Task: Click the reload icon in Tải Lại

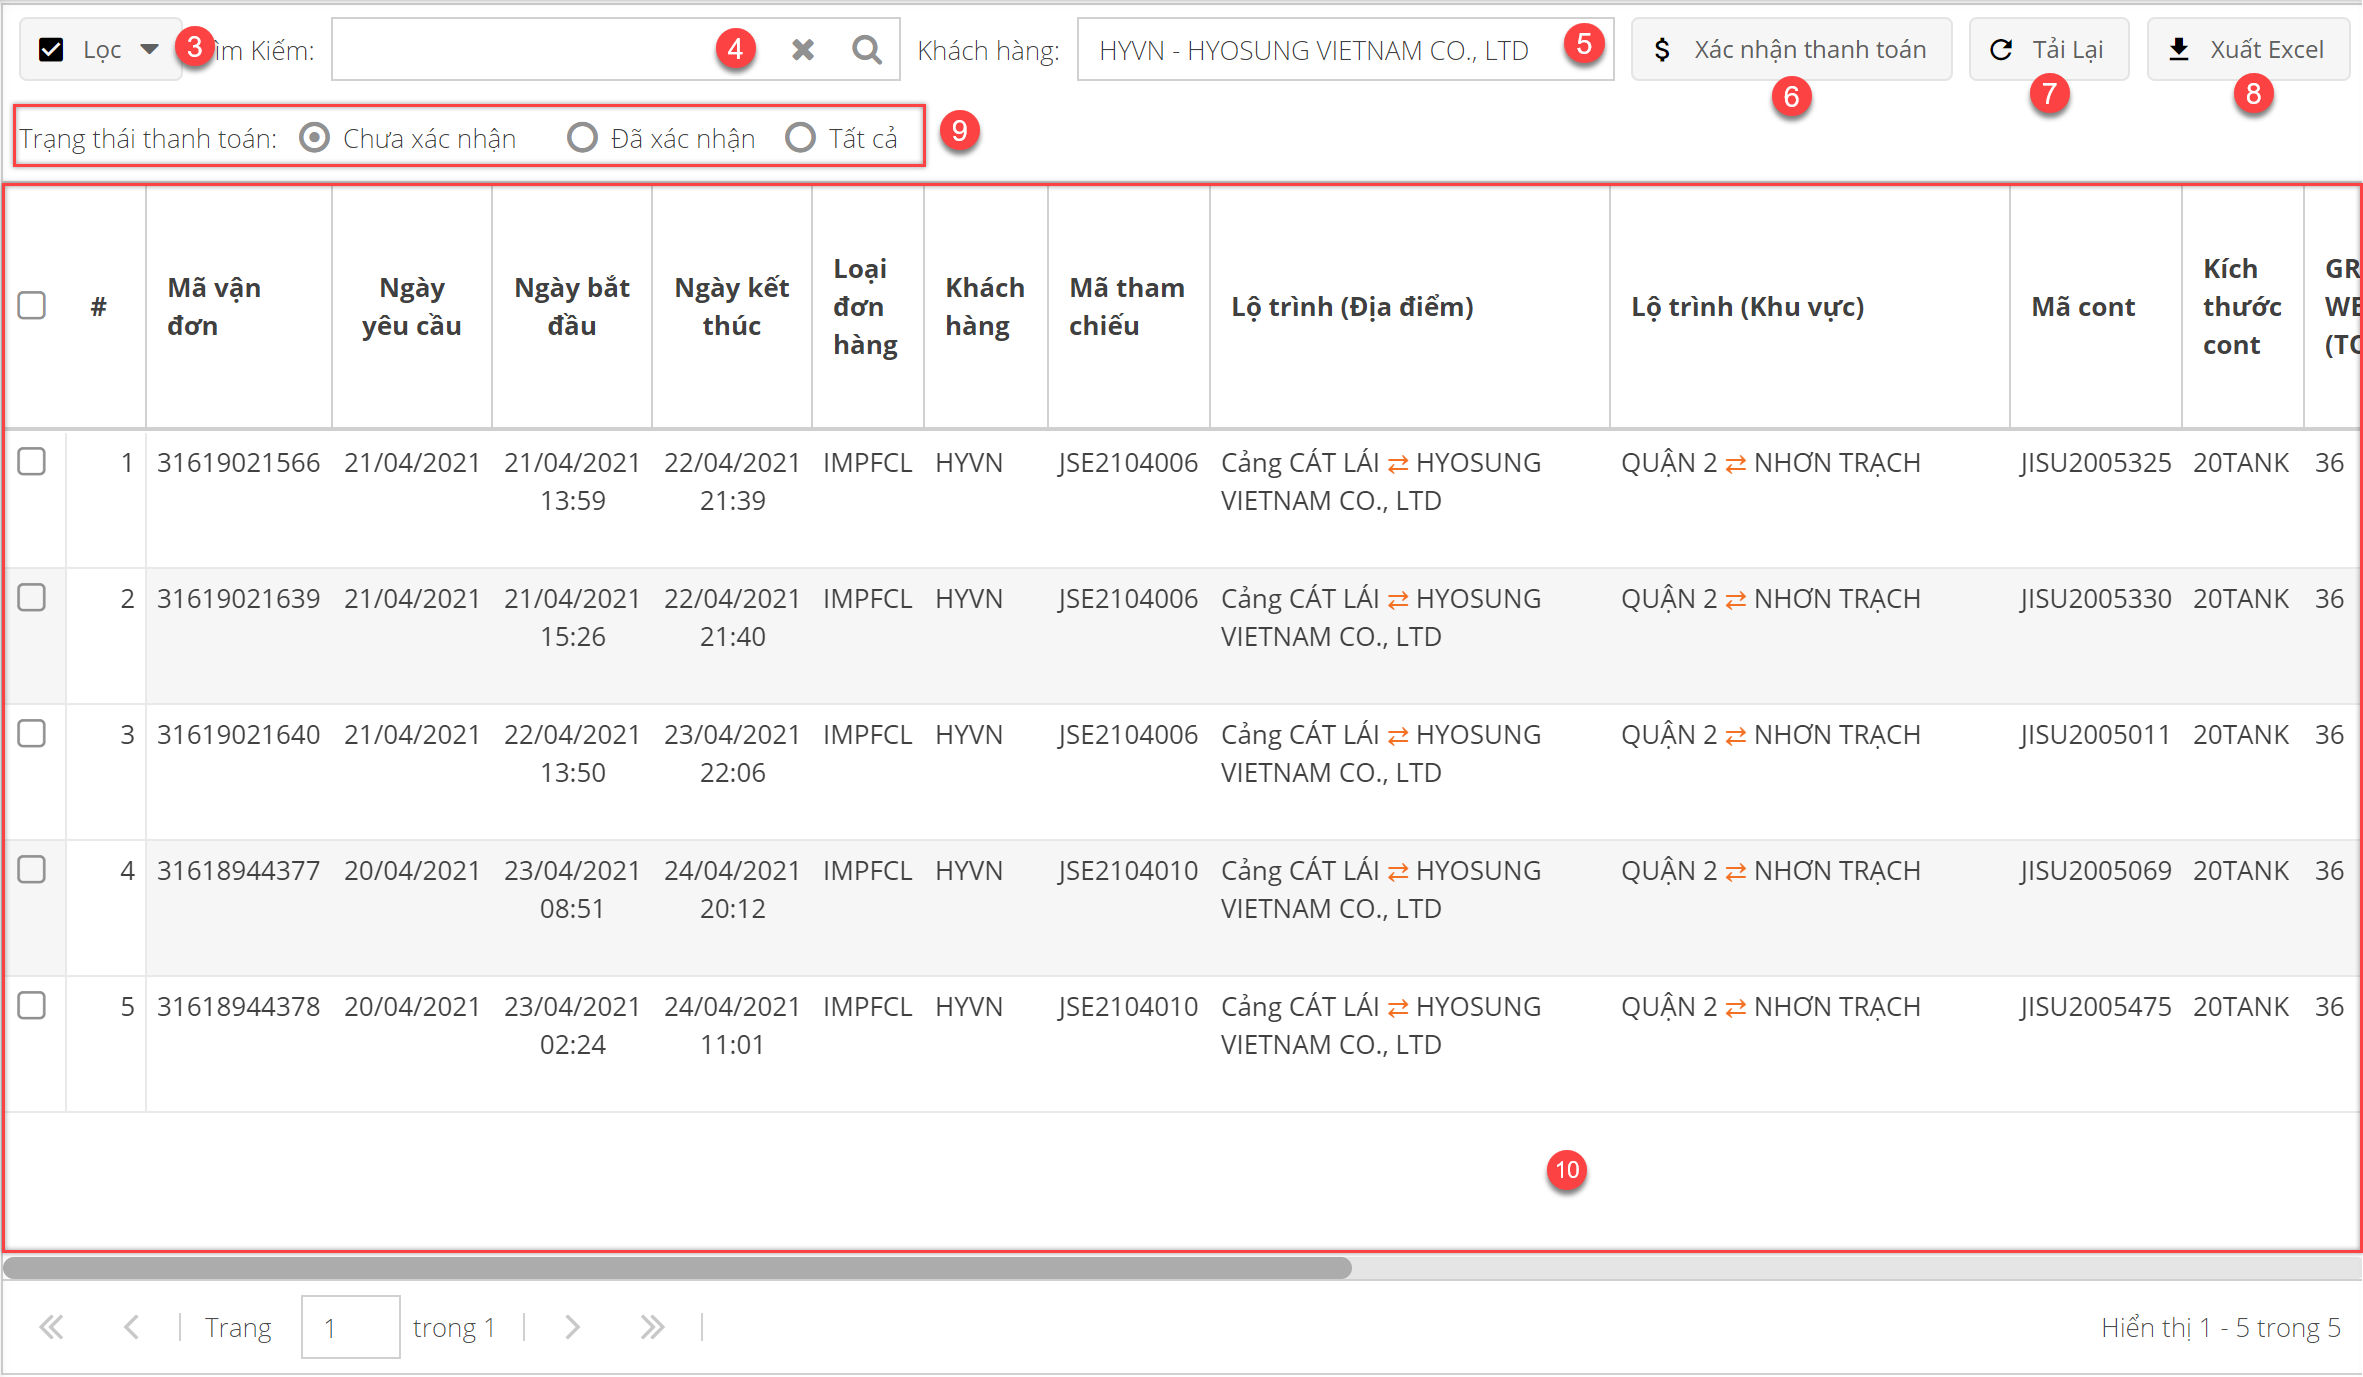Action: (2001, 49)
